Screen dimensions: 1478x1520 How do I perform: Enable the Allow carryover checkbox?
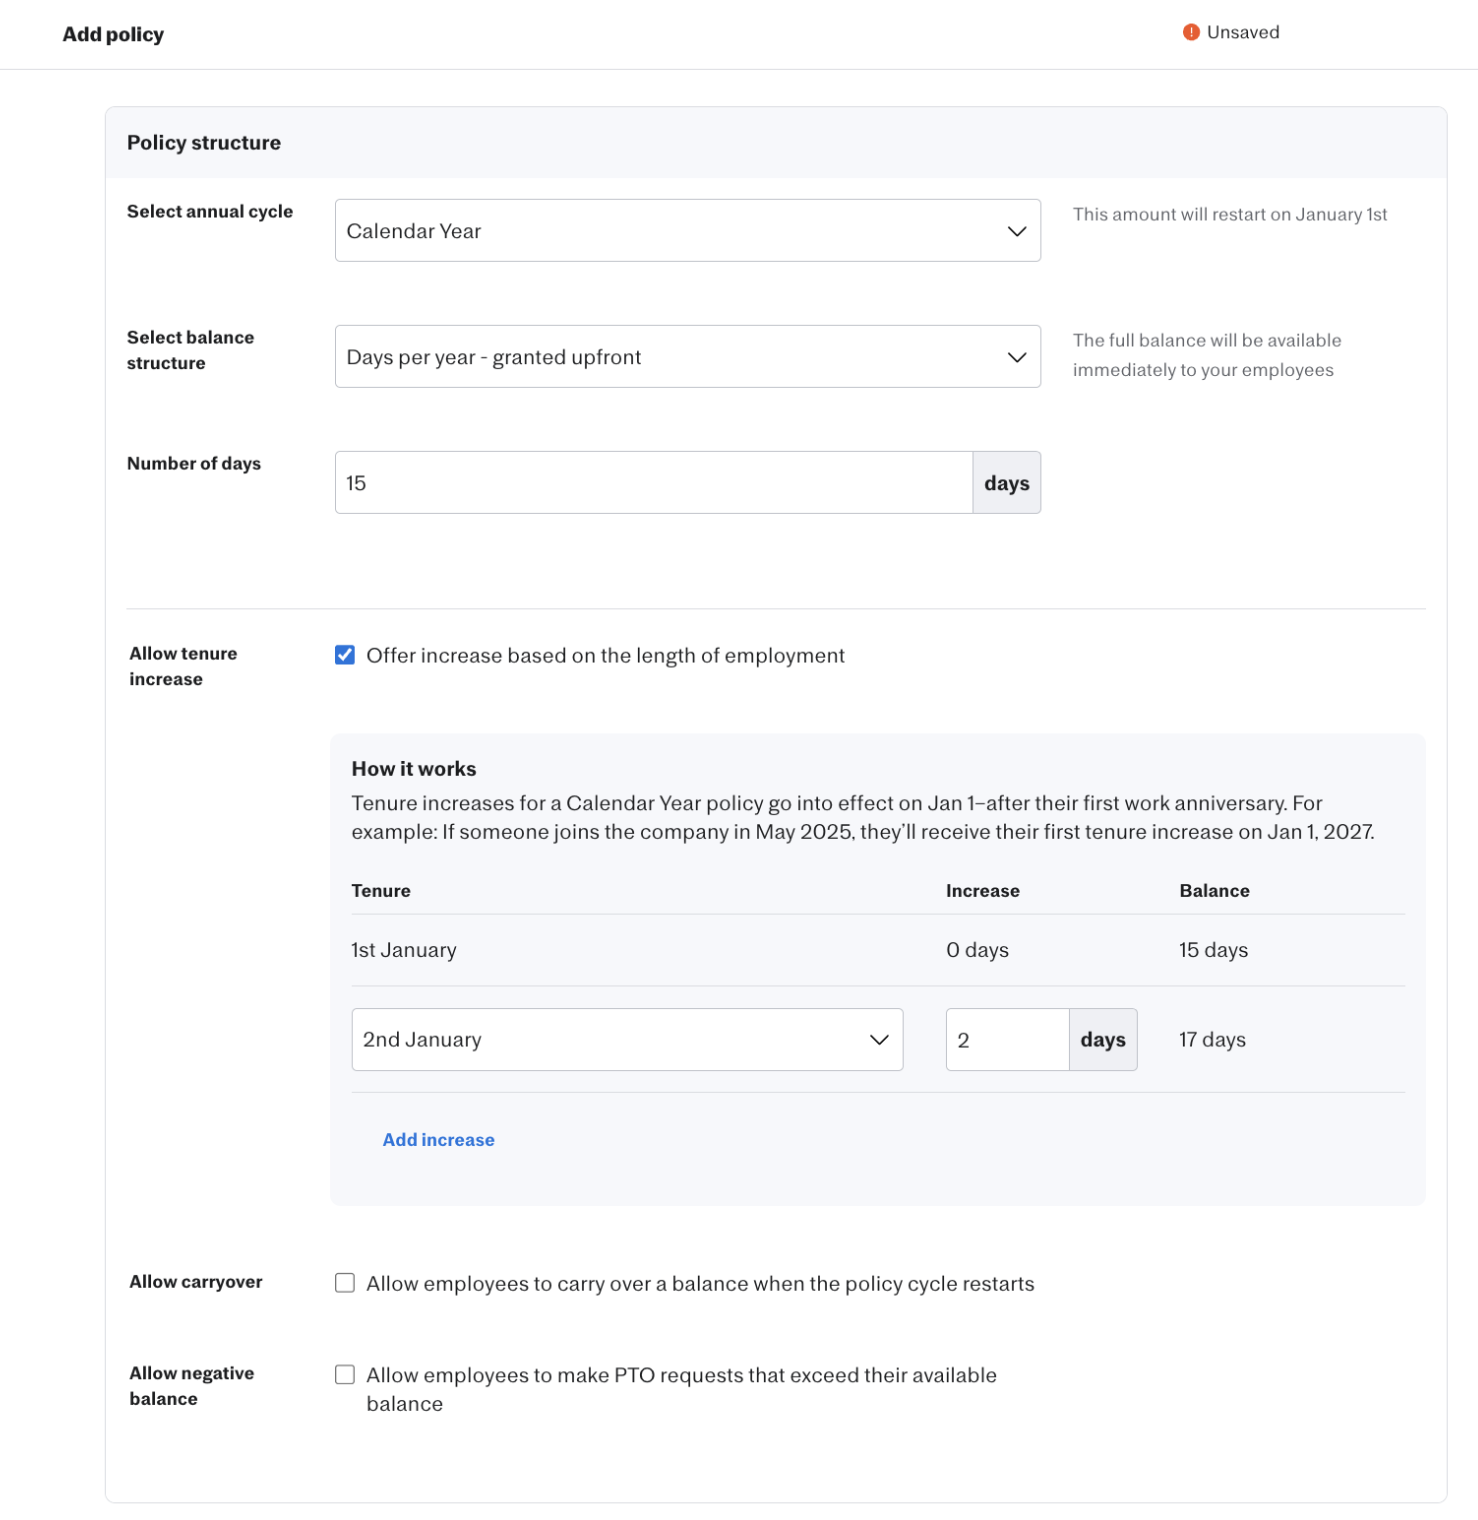click(345, 1283)
